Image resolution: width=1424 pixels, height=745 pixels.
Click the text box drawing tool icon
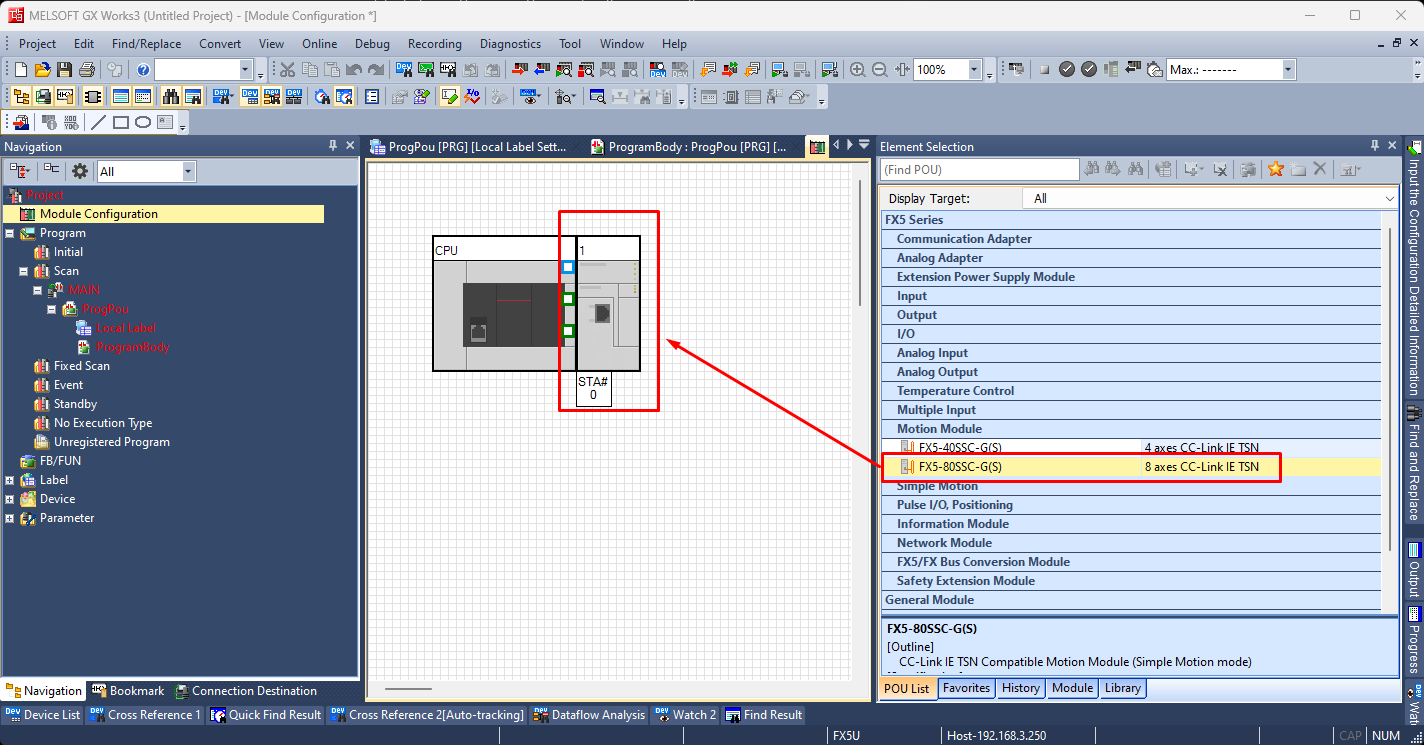pos(165,123)
